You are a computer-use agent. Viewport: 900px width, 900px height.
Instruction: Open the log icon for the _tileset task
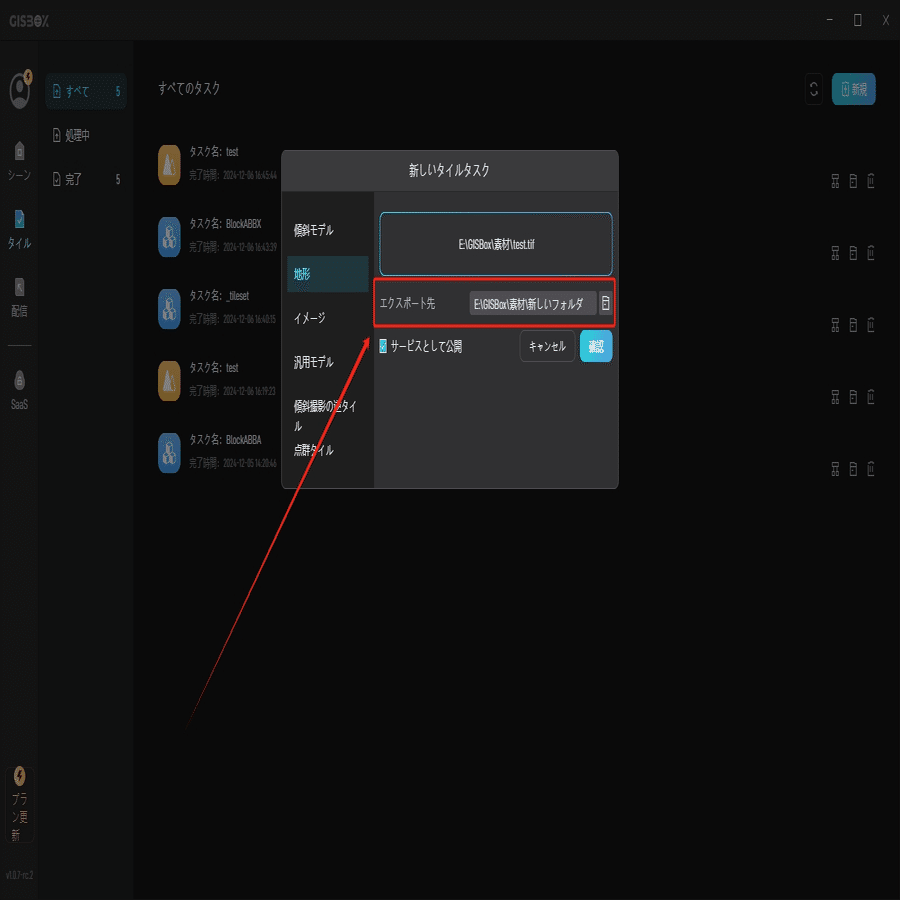(852, 324)
